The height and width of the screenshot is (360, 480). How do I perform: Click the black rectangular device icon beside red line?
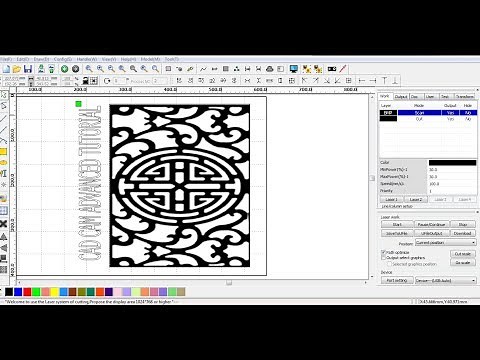(332, 69)
